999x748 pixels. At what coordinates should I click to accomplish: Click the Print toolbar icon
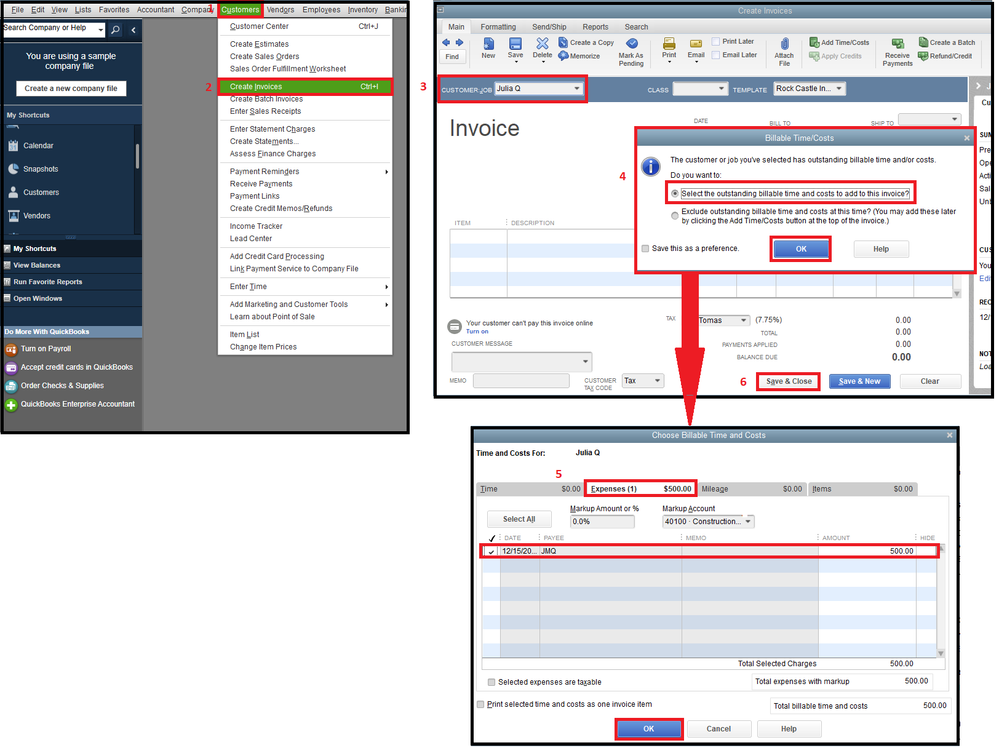[x=669, y=43]
